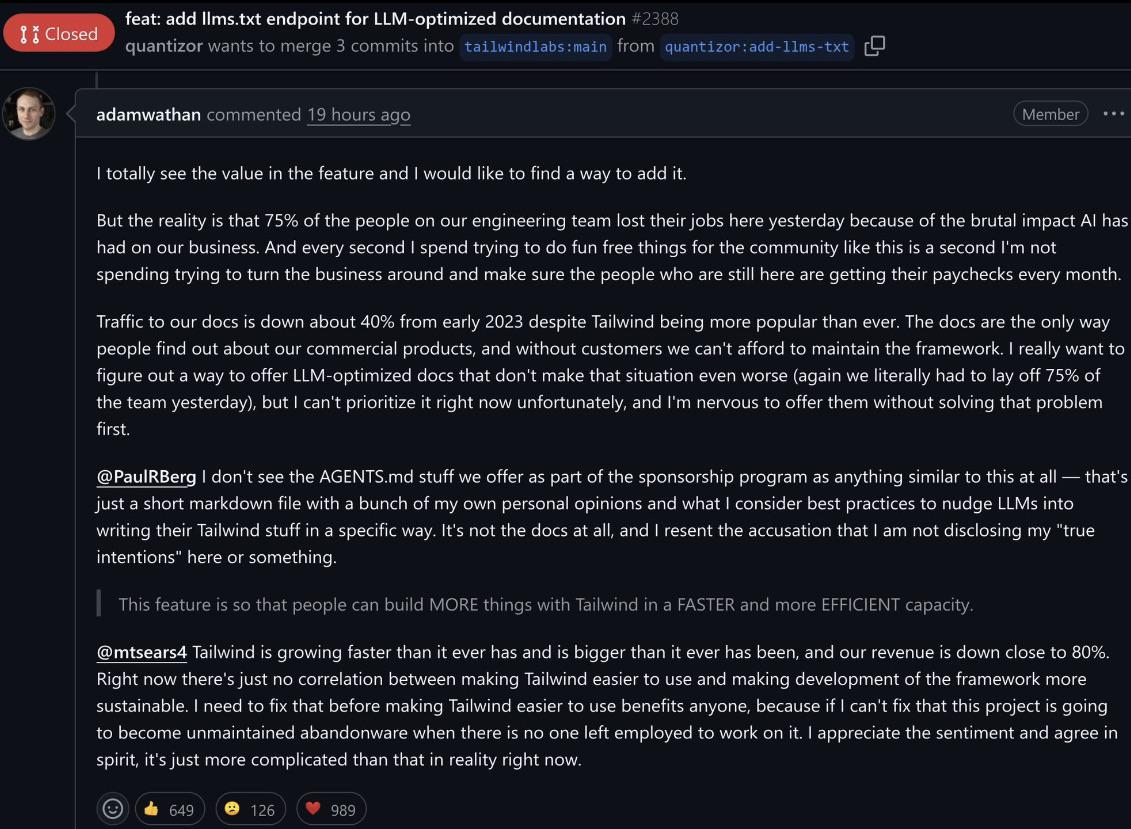Click the #2388 issue number
1131x829 pixels.
click(x=657, y=18)
